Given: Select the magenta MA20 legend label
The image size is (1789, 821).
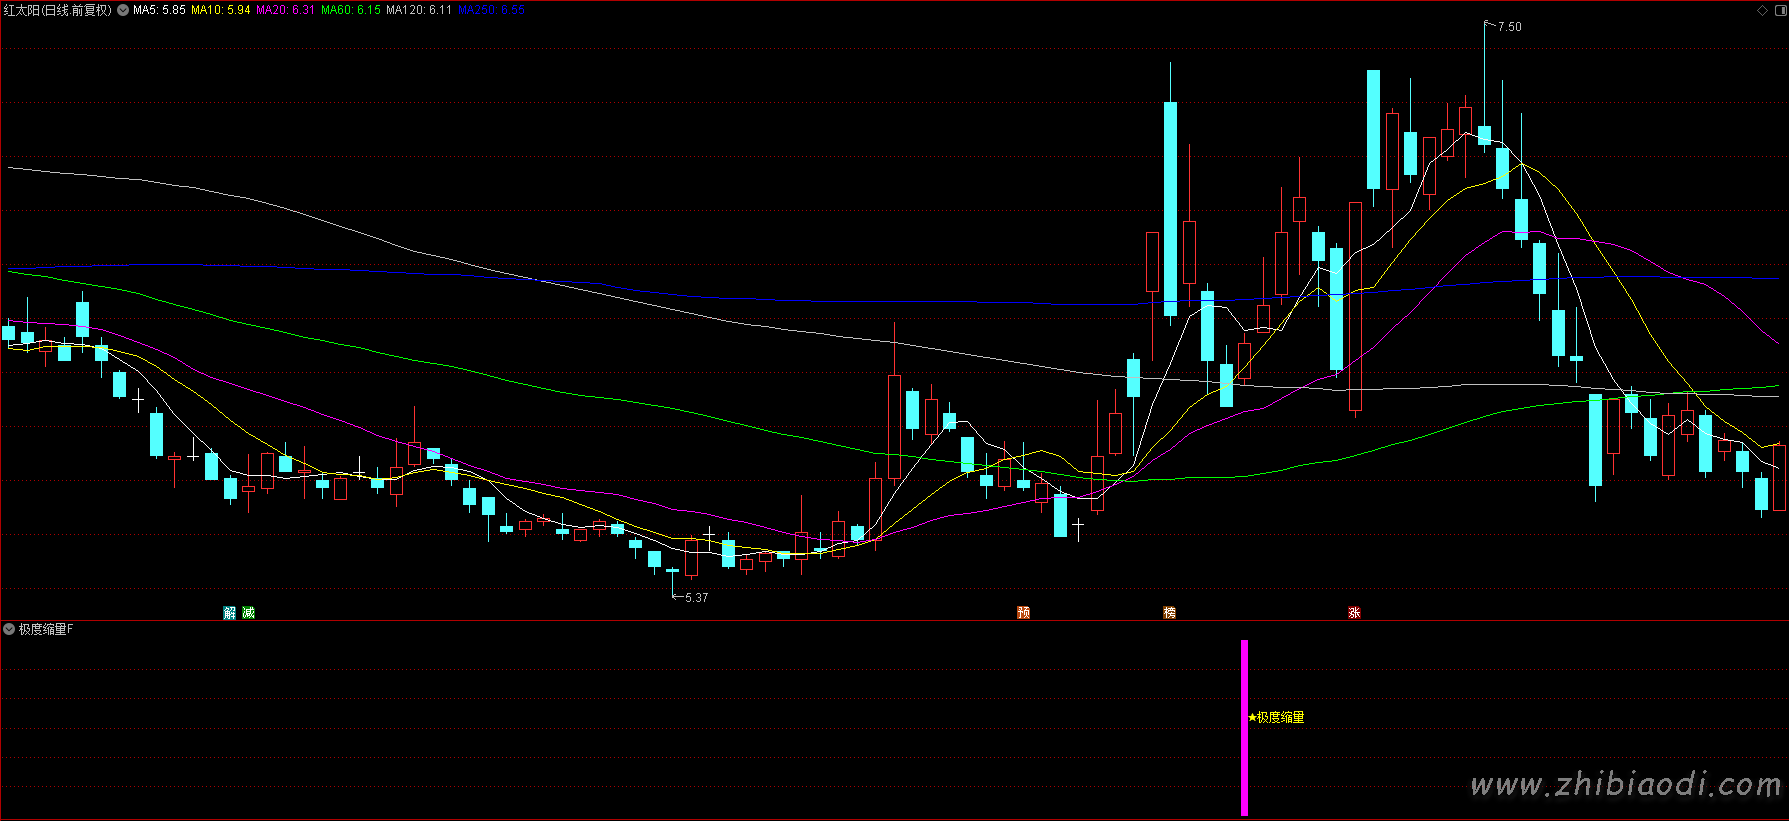Looking at the screenshot, I should point(285,10).
